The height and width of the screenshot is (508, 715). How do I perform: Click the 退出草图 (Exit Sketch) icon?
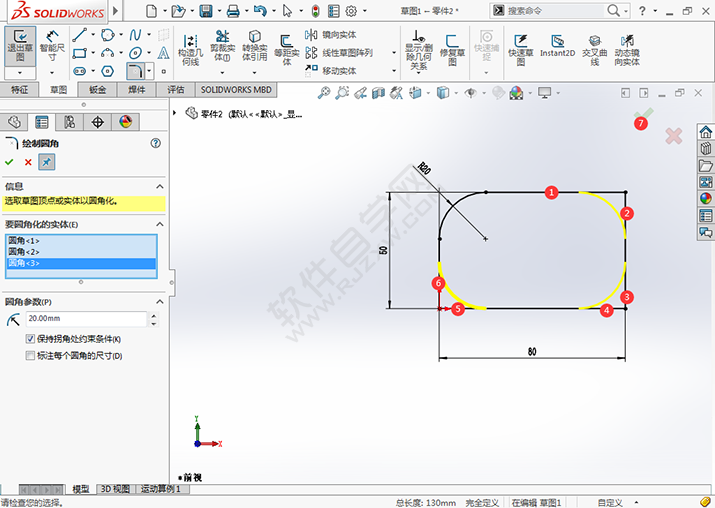tap(18, 50)
